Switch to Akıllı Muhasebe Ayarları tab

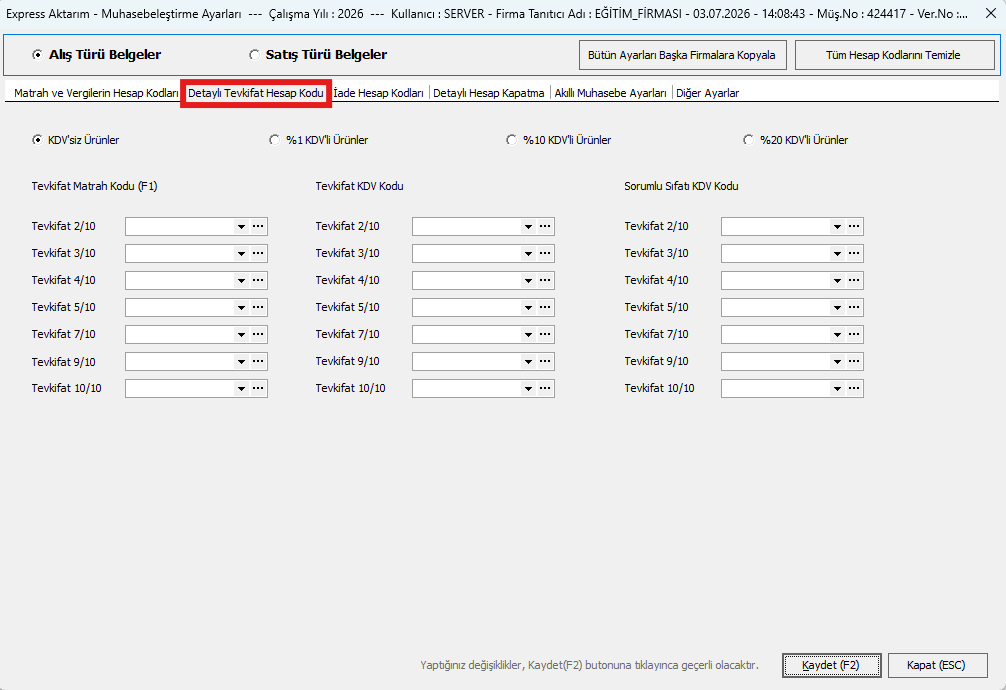(611, 93)
